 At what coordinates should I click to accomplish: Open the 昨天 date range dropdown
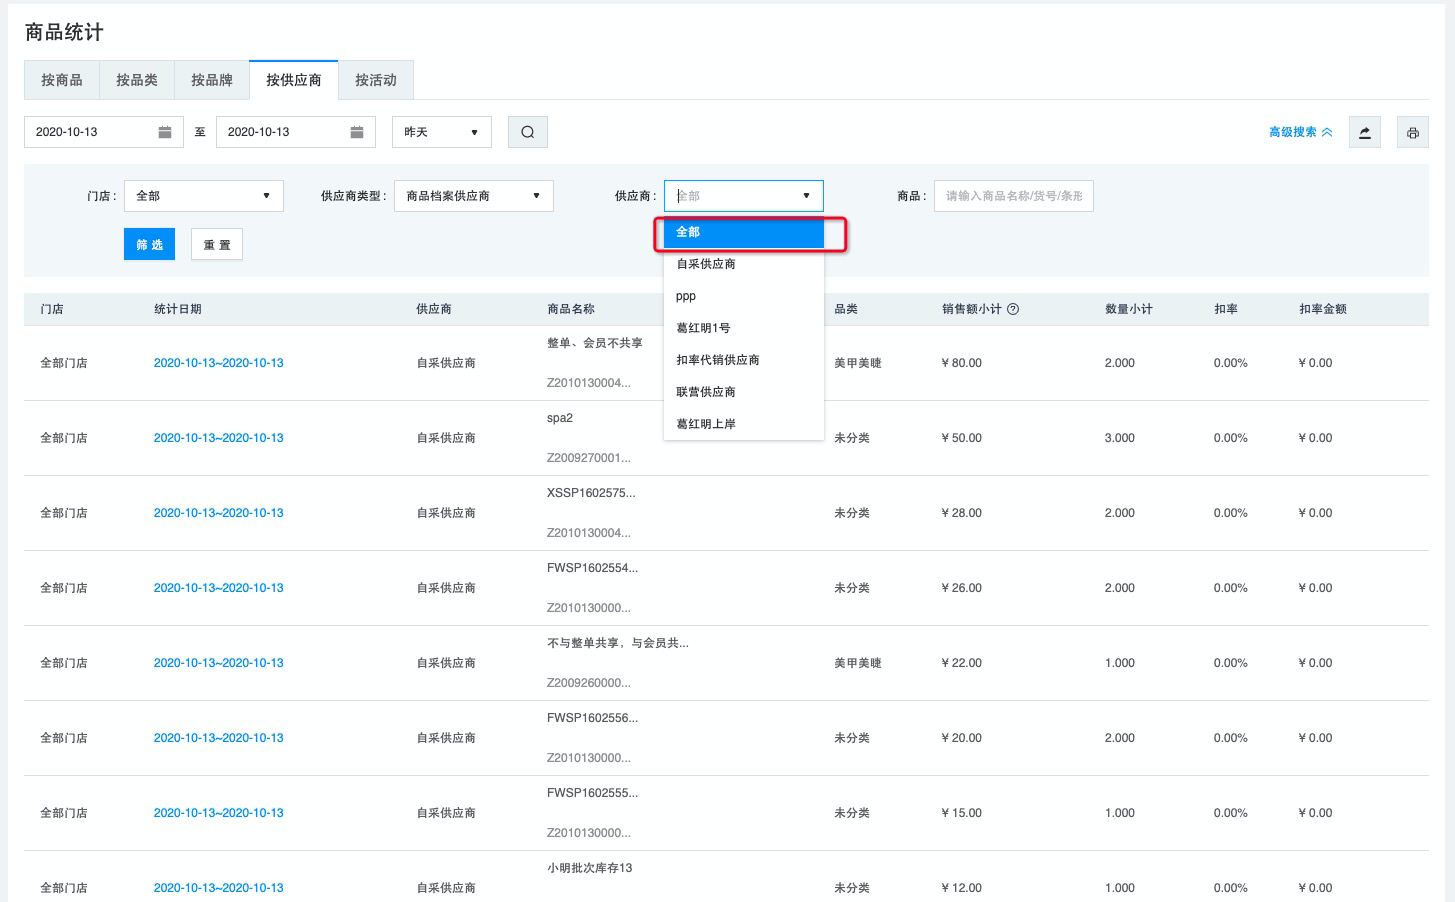click(x=441, y=132)
